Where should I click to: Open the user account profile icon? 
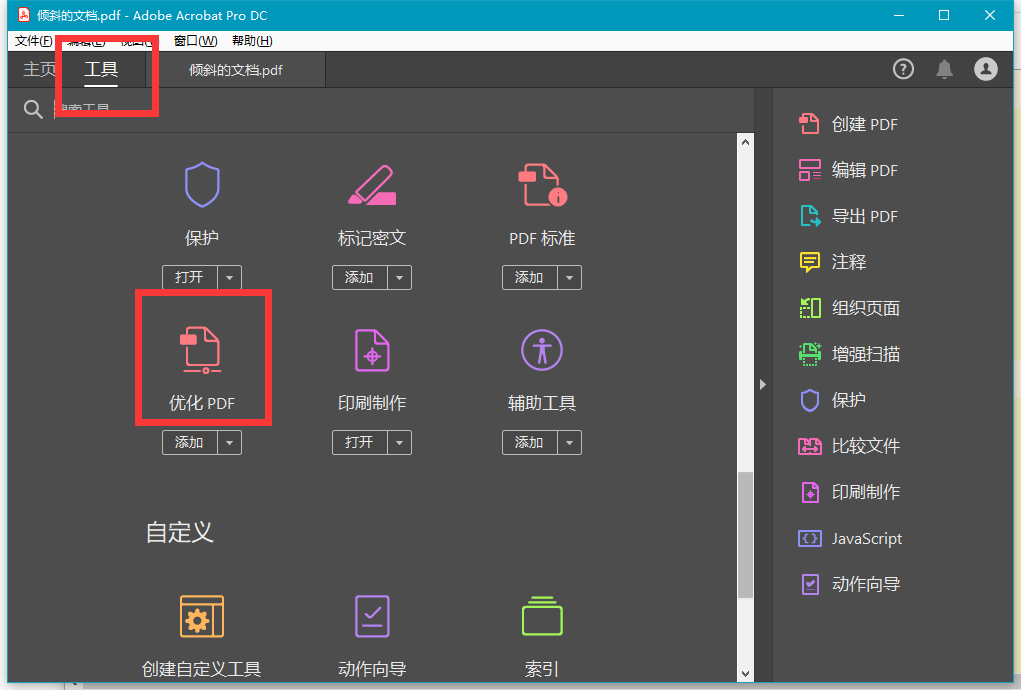(986, 69)
